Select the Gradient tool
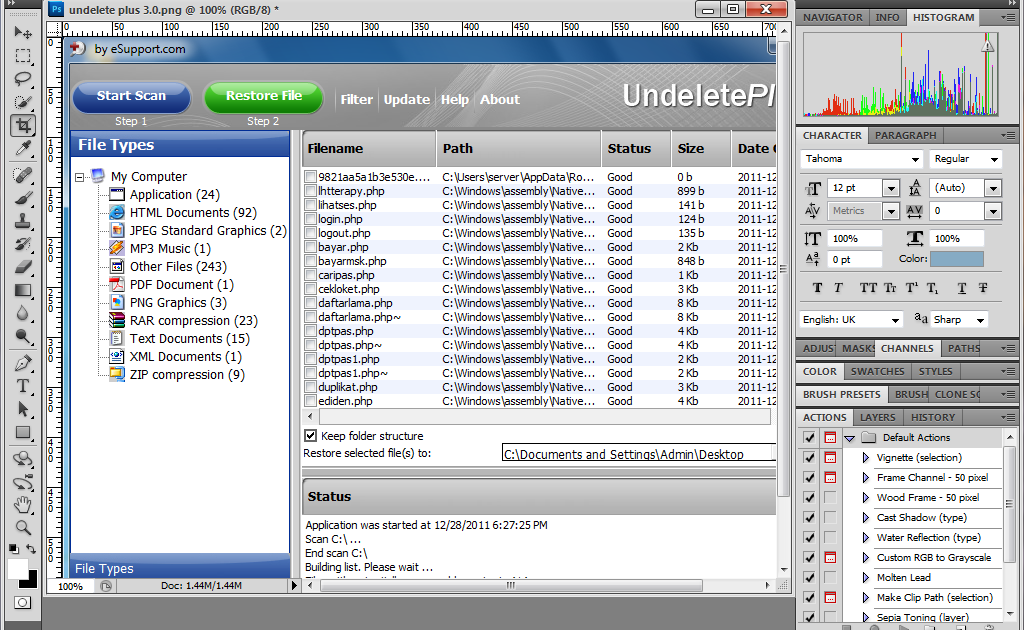 tap(23, 291)
